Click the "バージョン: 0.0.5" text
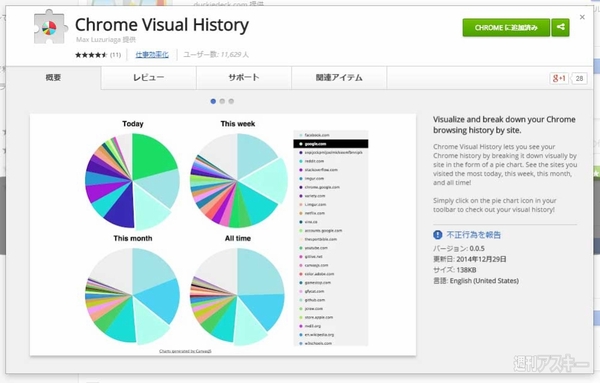 tap(459, 248)
